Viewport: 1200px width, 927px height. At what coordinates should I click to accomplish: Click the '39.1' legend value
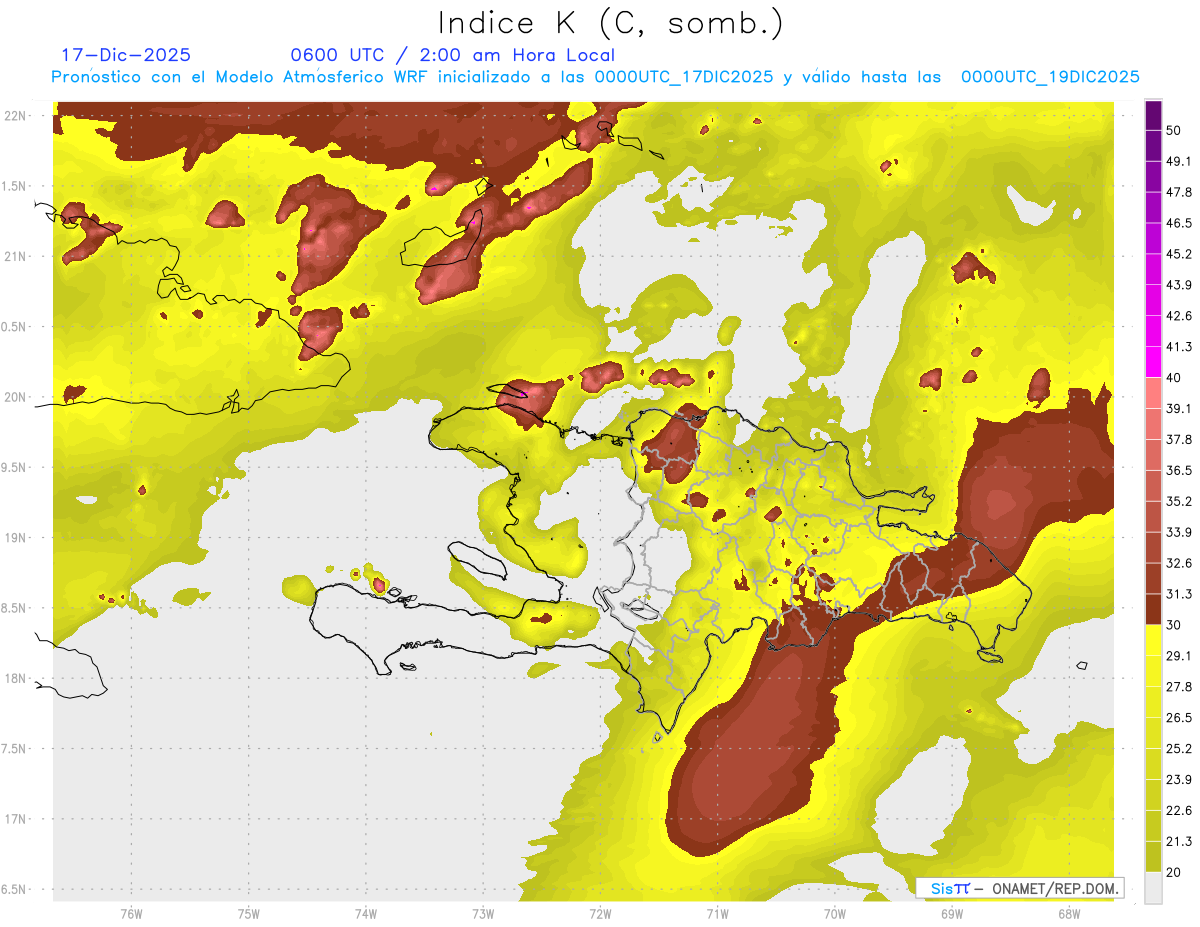[1178, 408]
